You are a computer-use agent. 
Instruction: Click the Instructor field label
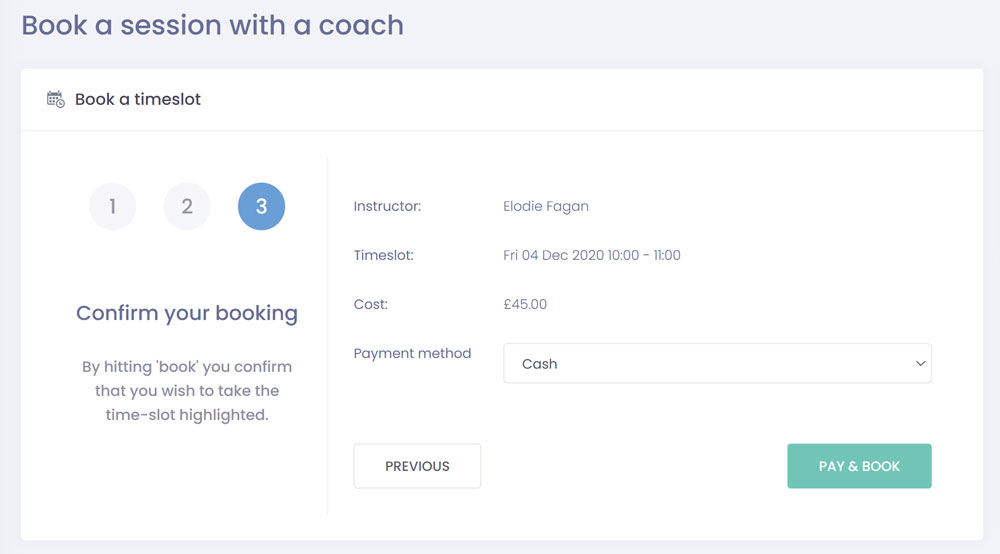coord(387,207)
